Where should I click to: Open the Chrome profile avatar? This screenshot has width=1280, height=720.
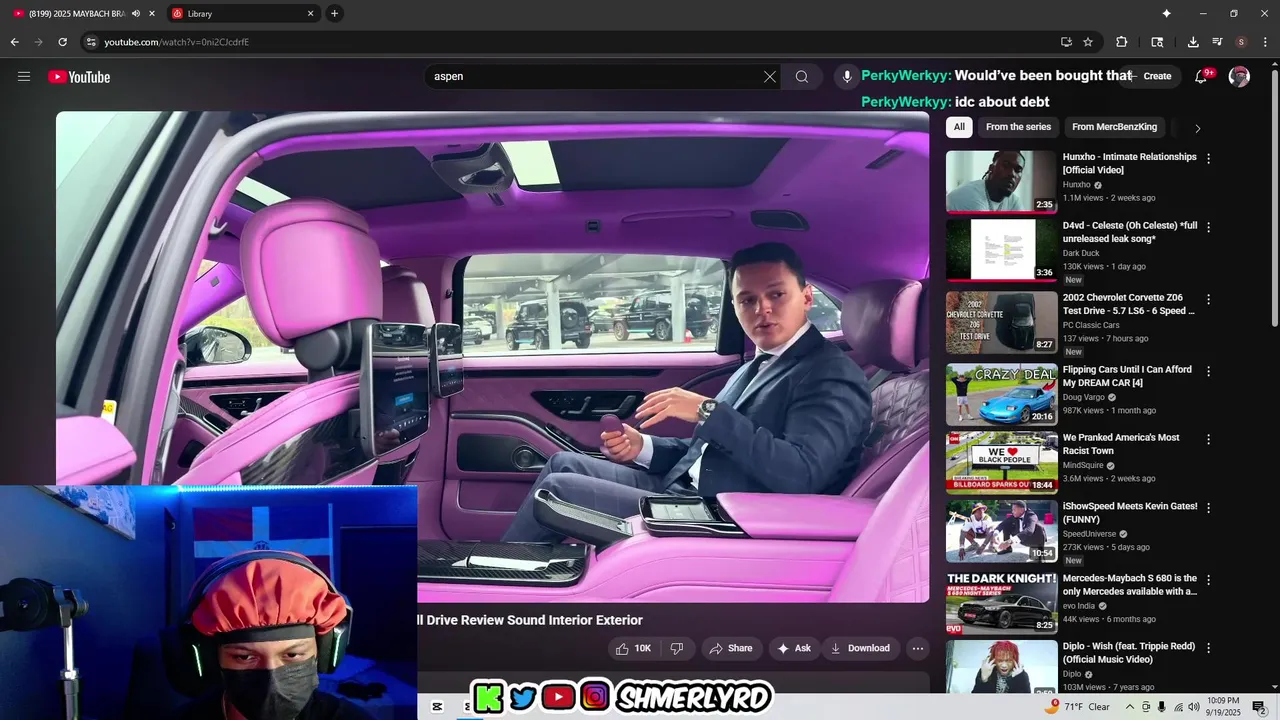tap(1241, 42)
